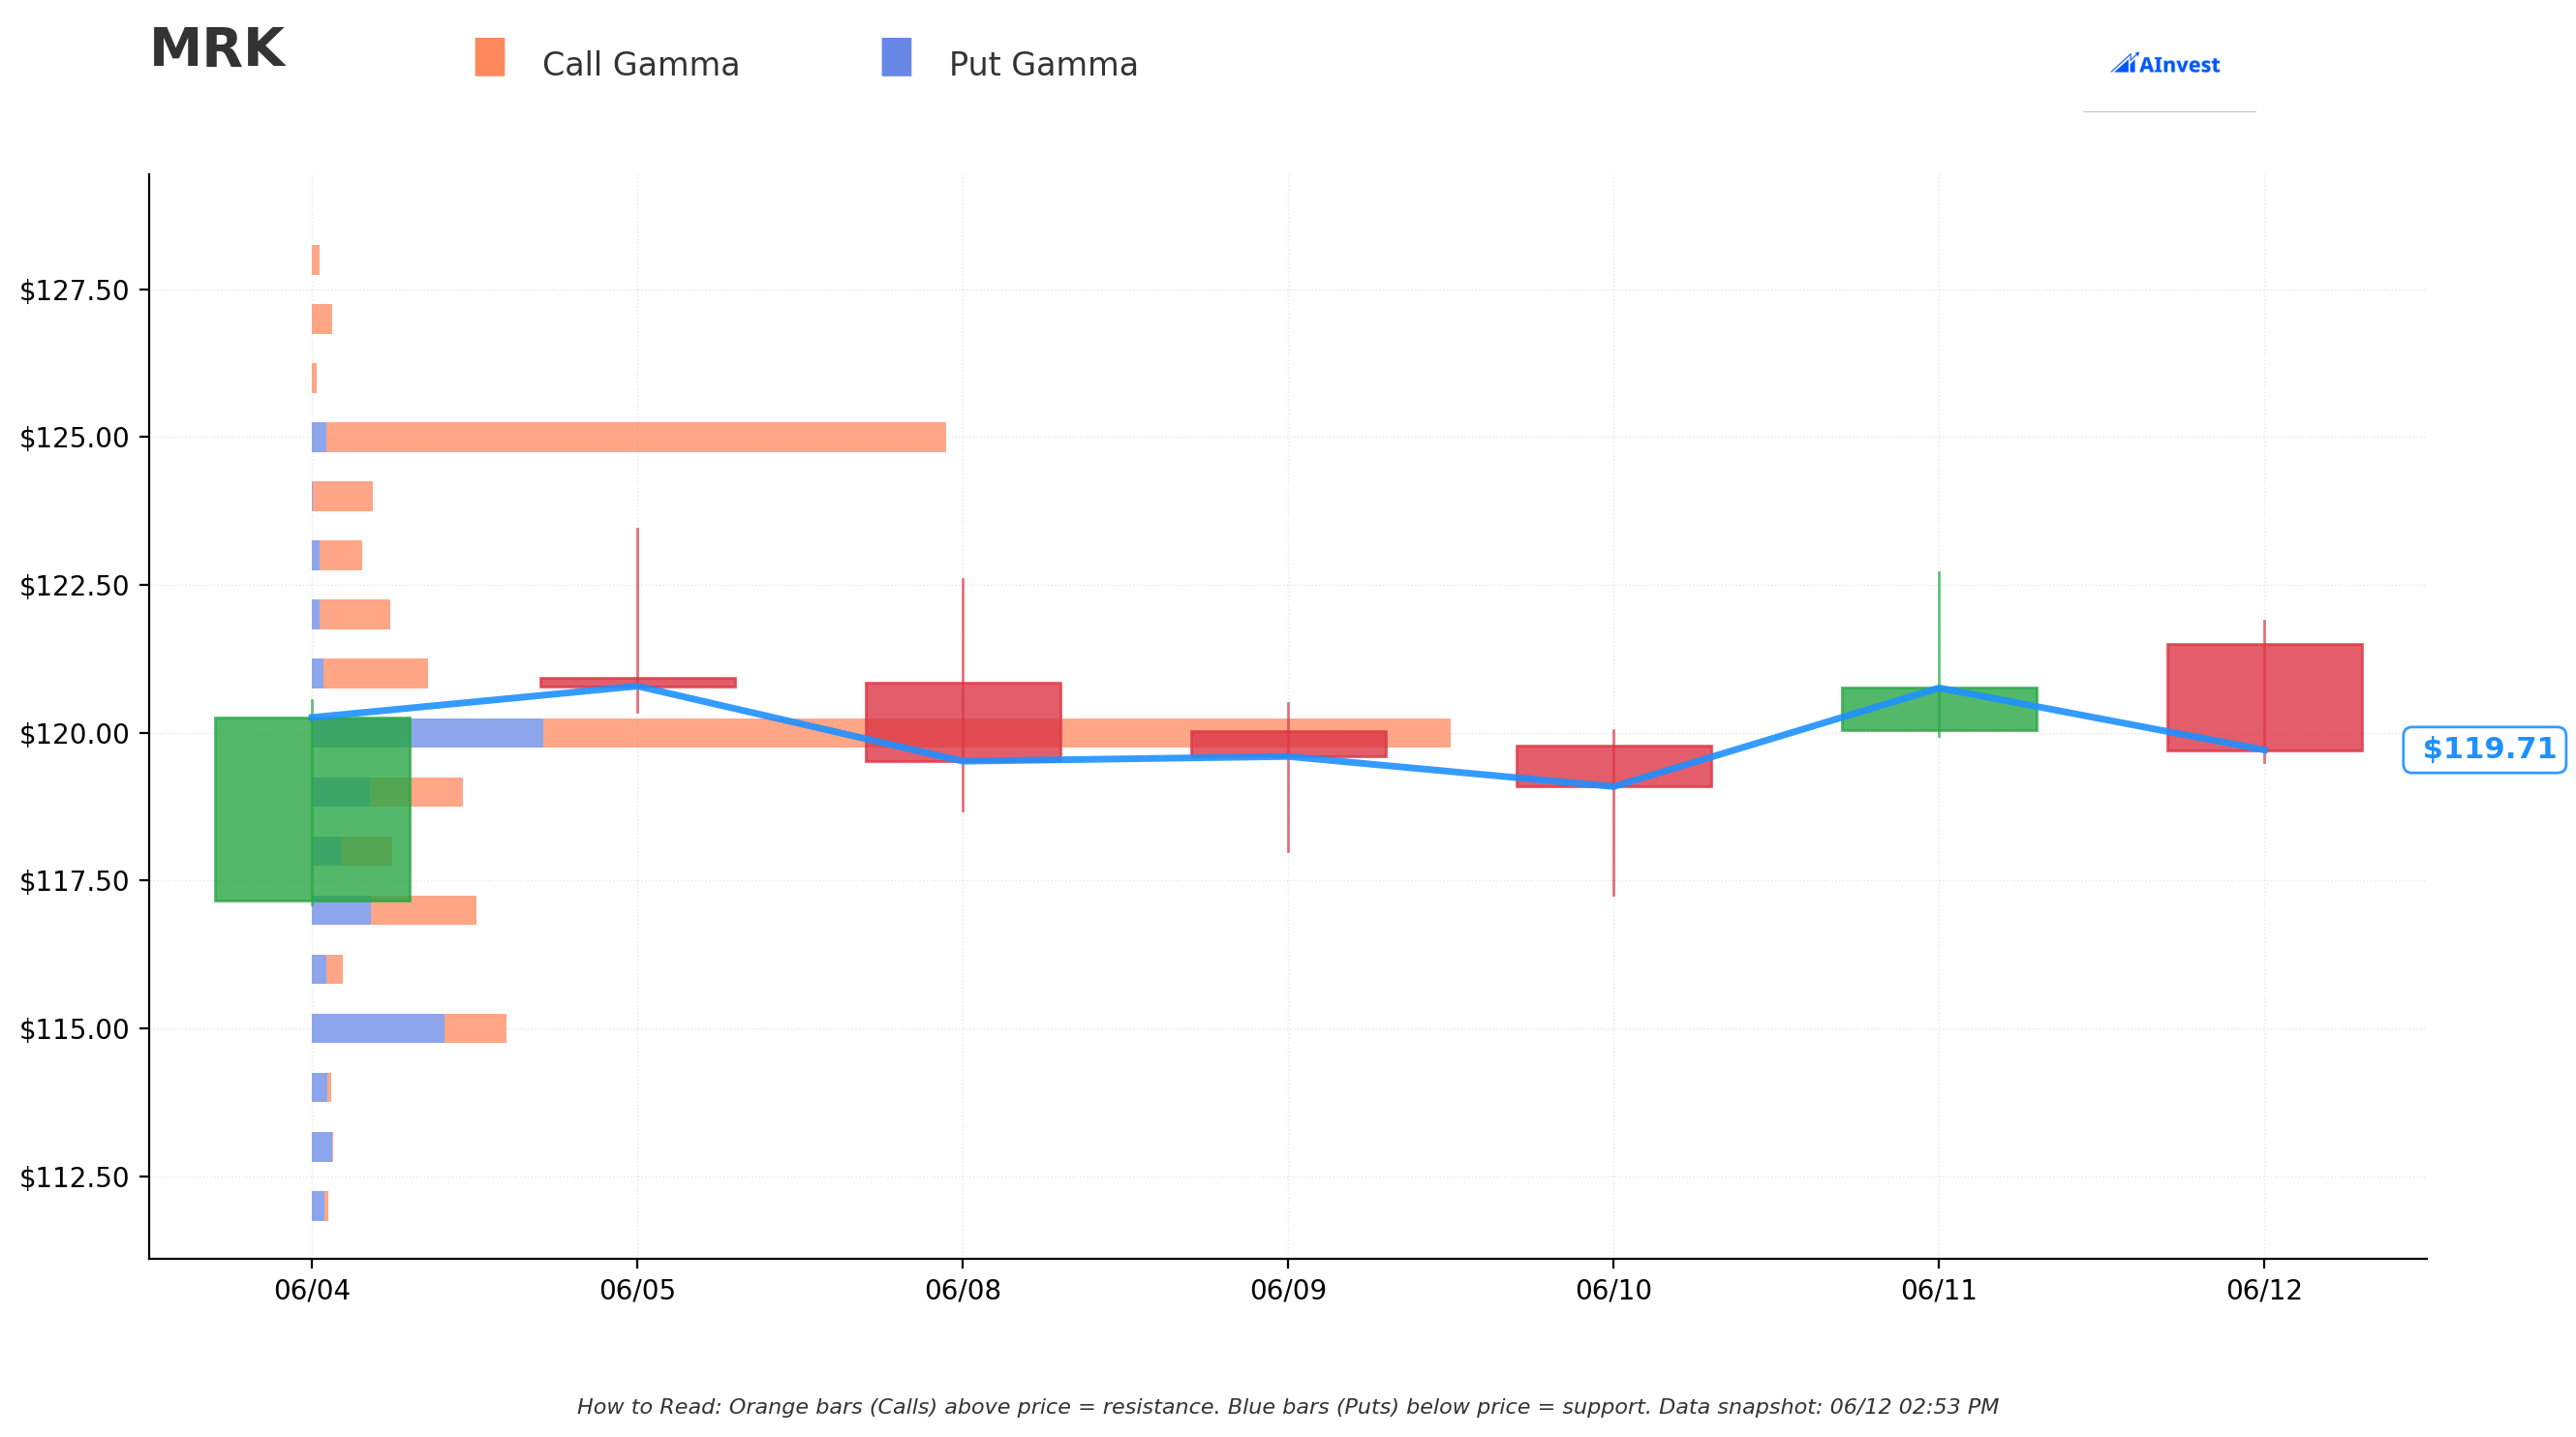Select the red 06/09 candlestick body
This screenshot has height=1437, width=2576.
[x=1288, y=743]
